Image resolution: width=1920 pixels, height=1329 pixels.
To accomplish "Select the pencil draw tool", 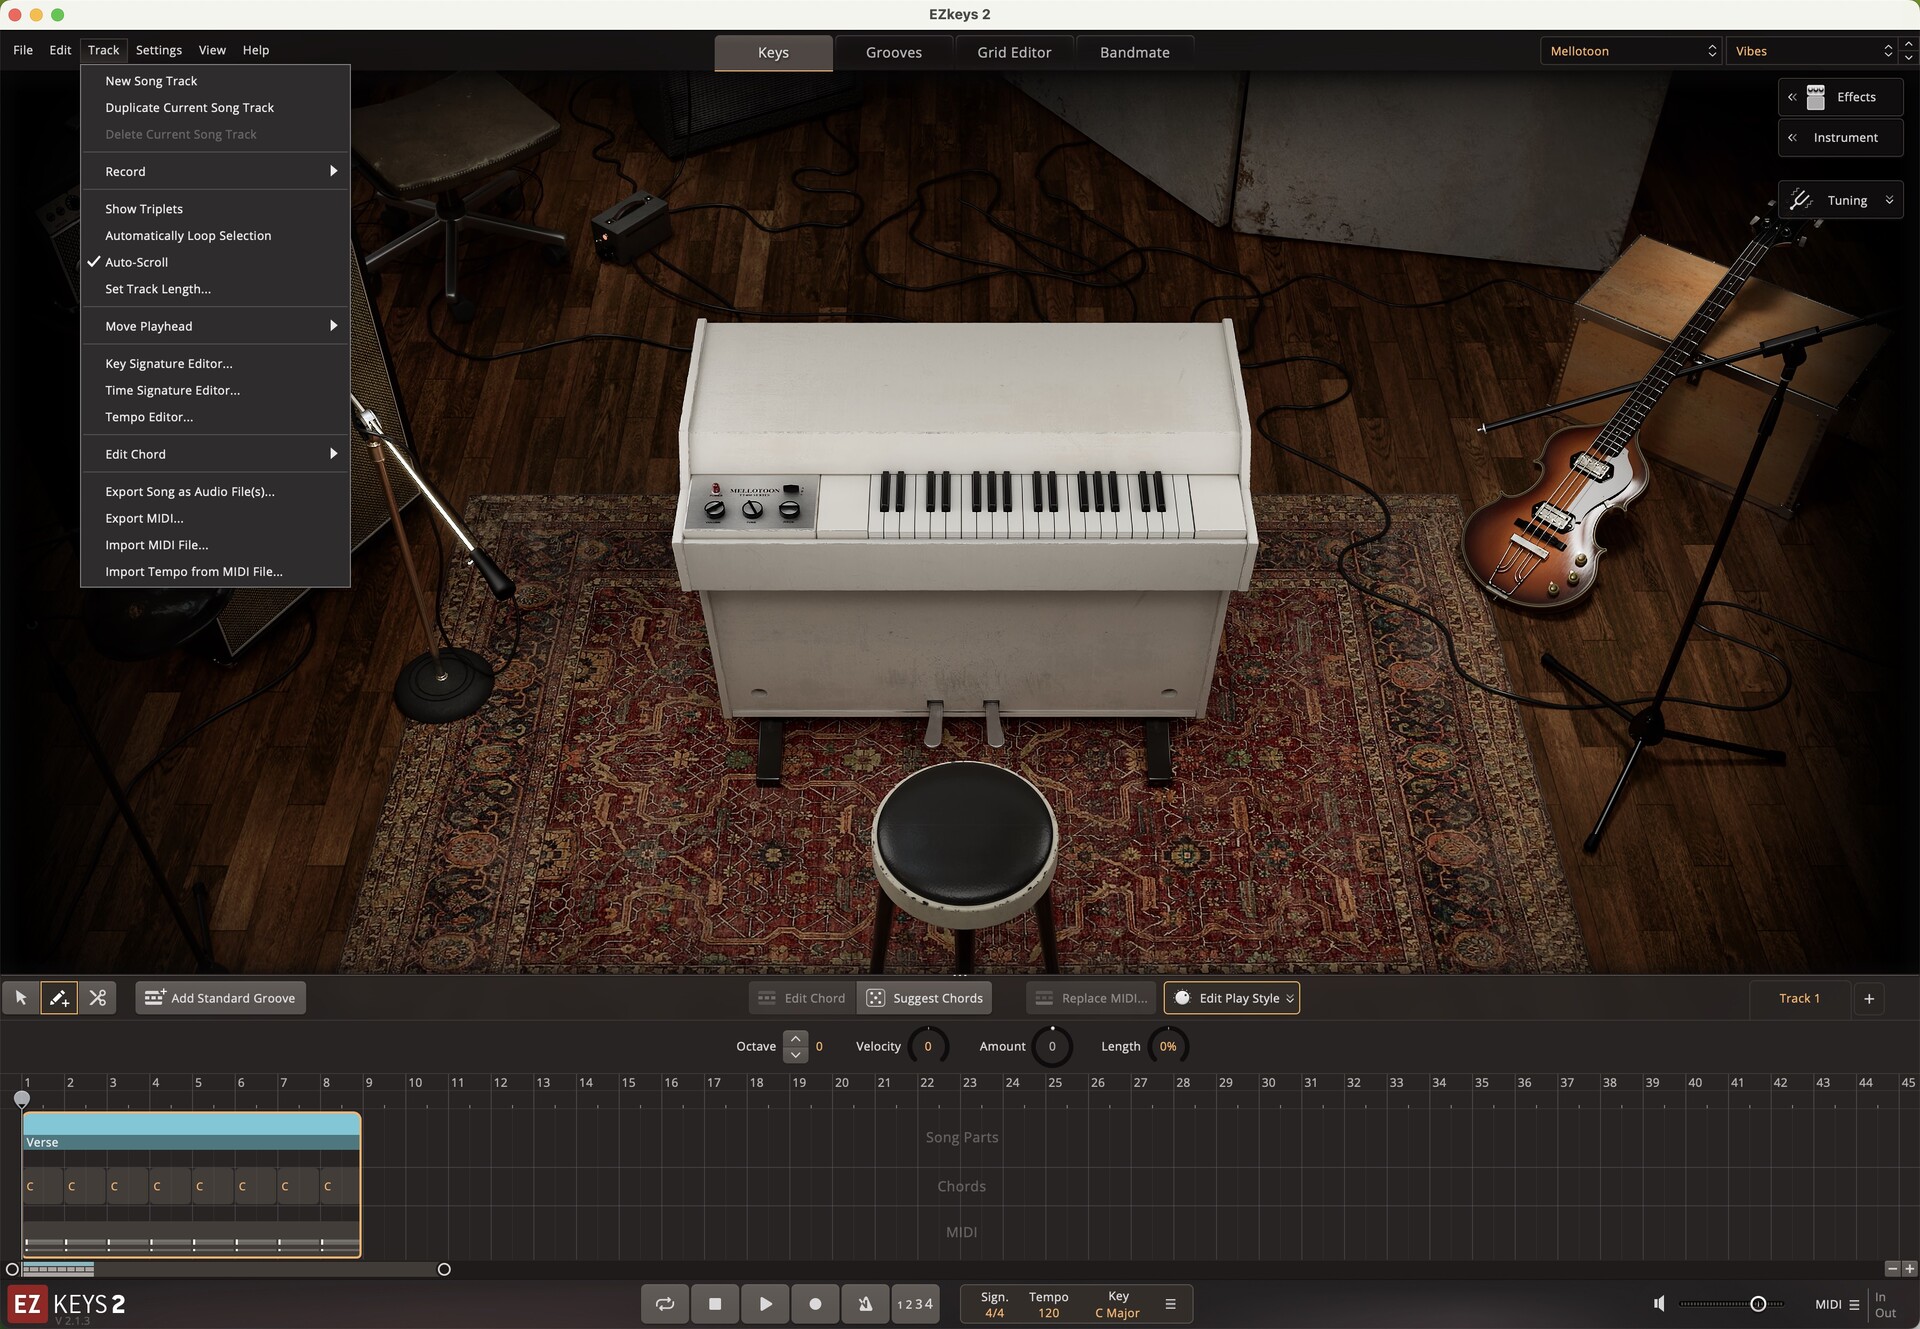I will (x=59, y=998).
